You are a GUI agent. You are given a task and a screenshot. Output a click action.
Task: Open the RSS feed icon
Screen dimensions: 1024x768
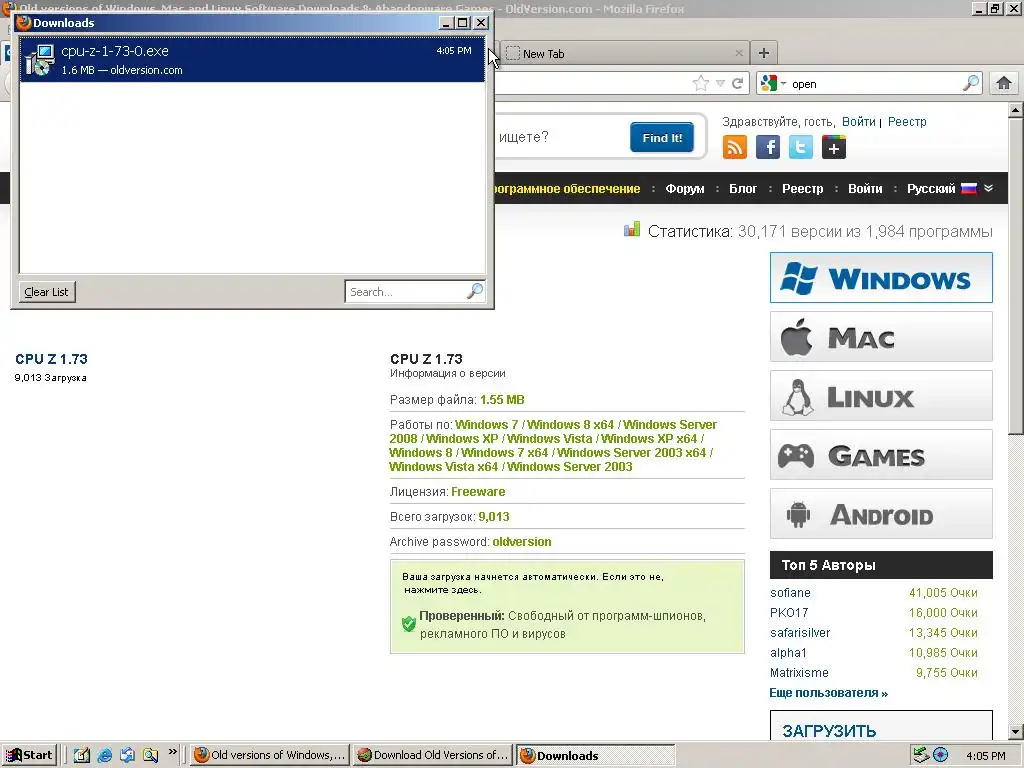click(x=735, y=147)
